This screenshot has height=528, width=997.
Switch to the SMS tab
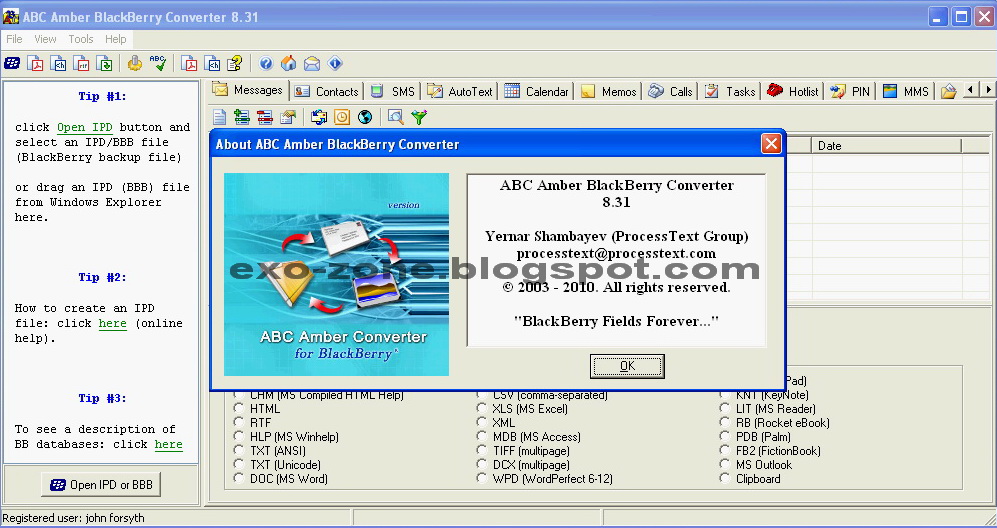pos(393,92)
